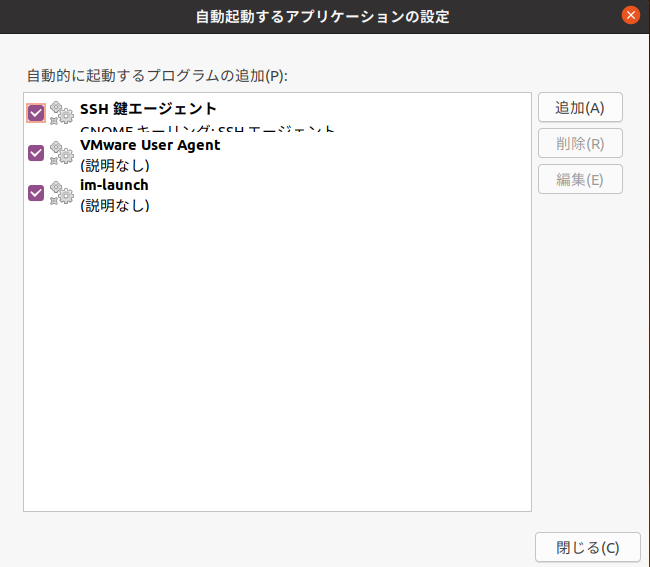Click the 閉じる(C) button
The width and height of the screenshot is (650, 567).
587,547
